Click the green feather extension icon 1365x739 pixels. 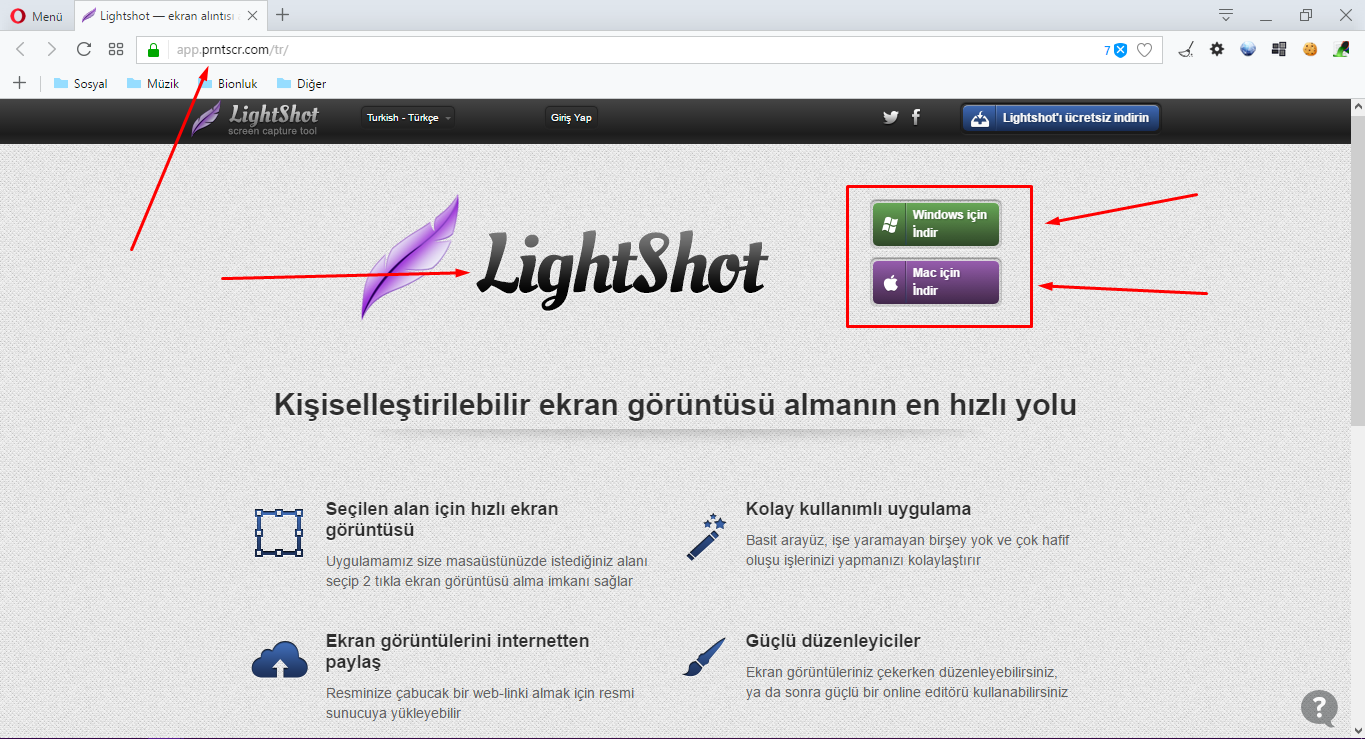1341,49
